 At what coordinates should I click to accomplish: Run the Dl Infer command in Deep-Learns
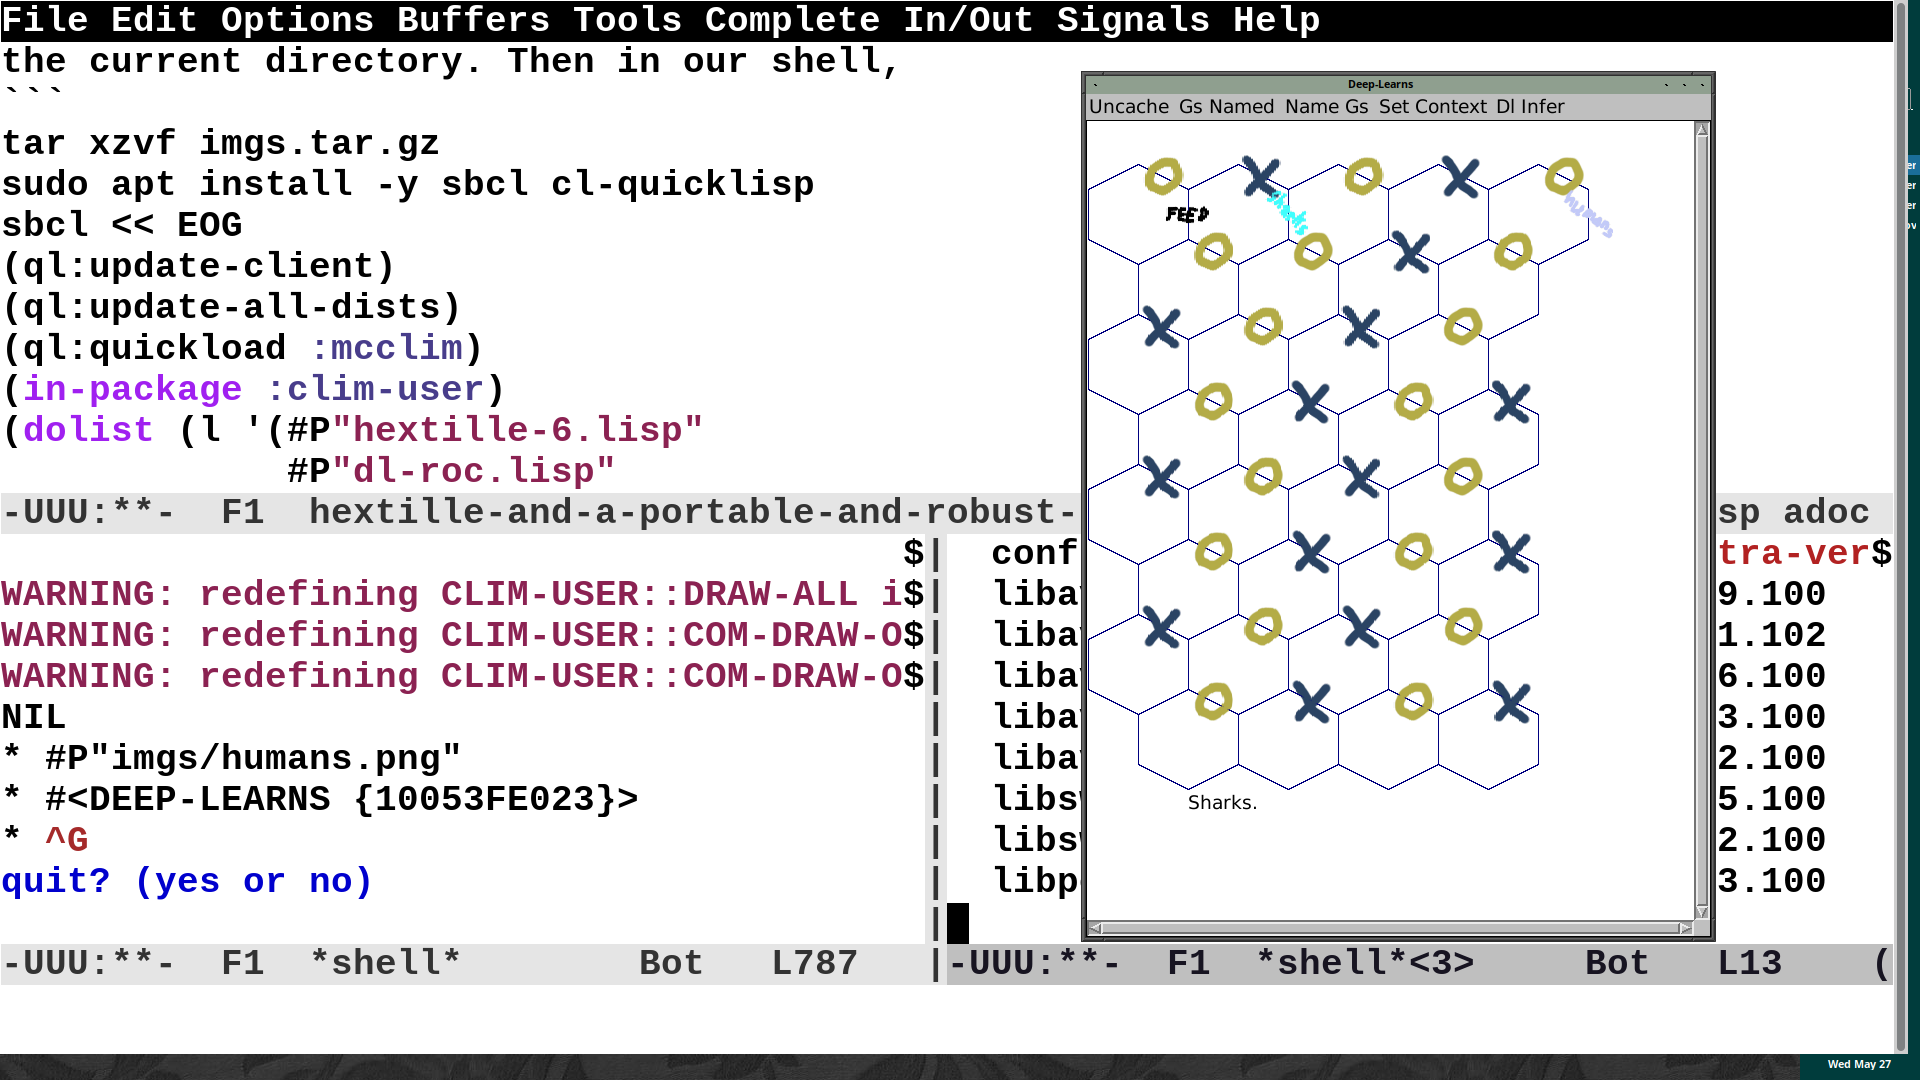pos(1531,107)
